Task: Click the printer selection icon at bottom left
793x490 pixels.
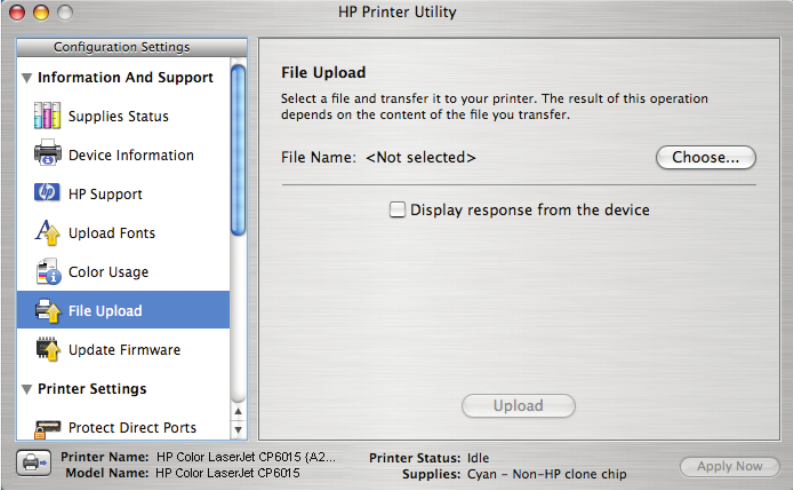Action: click(33, 462)
